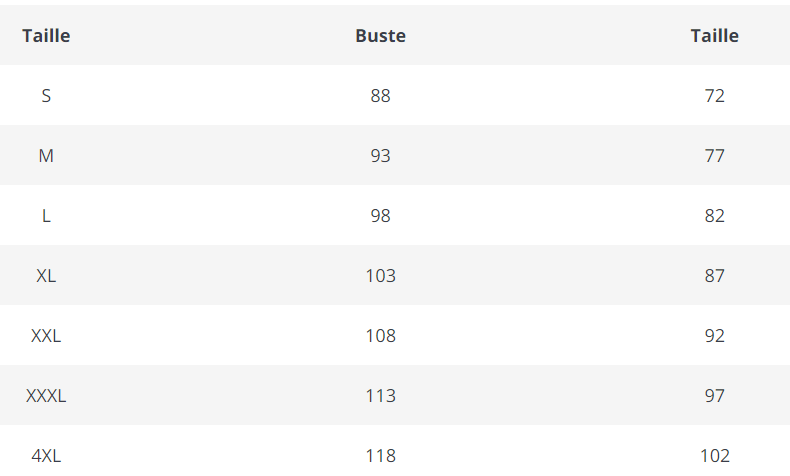Click bust value 88 in S row
The height and width of the screenshot is (476, 790).
click(x=380, y=96)
